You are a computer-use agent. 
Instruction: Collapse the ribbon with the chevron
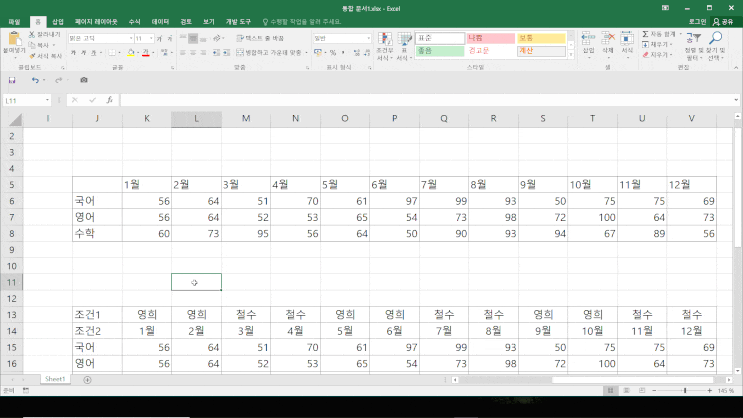(x=736, y=68)
